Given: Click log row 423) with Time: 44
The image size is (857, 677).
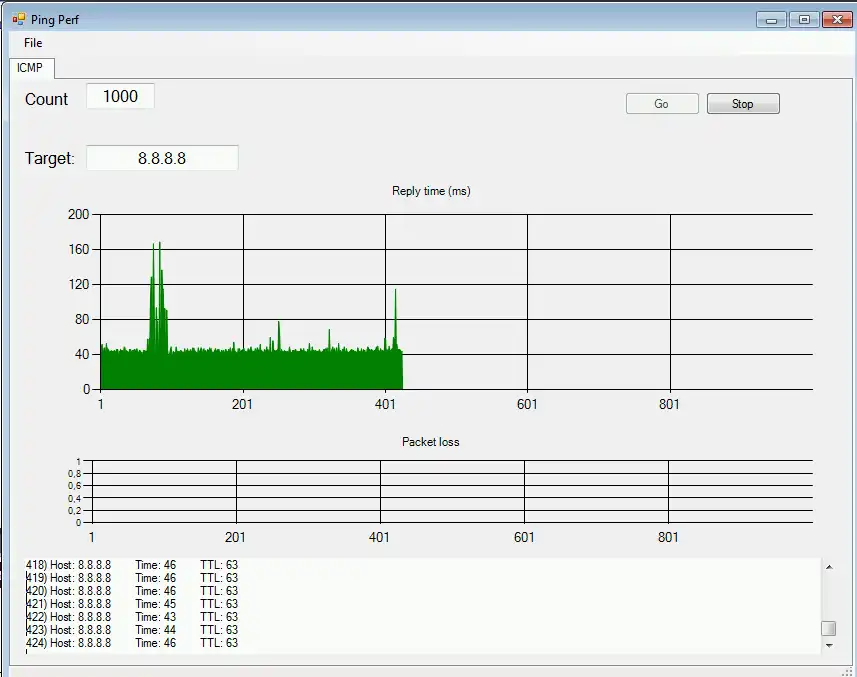Looking at the screenshot, I should pos(132,630).
